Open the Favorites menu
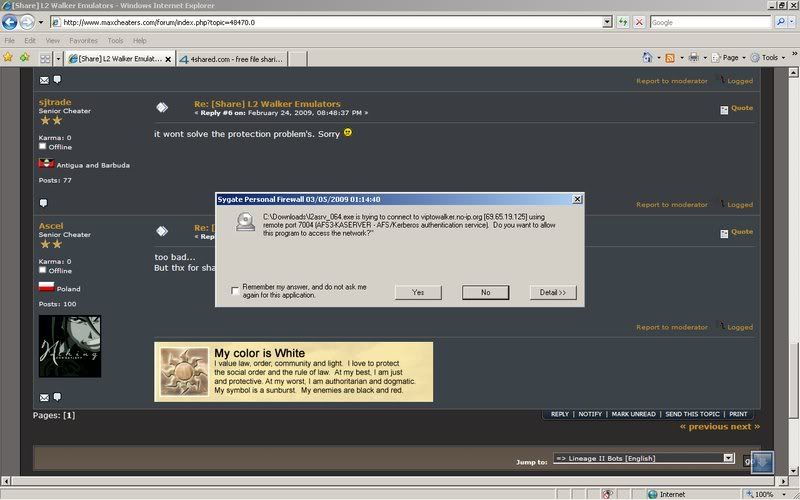Screen dimensions: 800x500 tap(83, 40)
